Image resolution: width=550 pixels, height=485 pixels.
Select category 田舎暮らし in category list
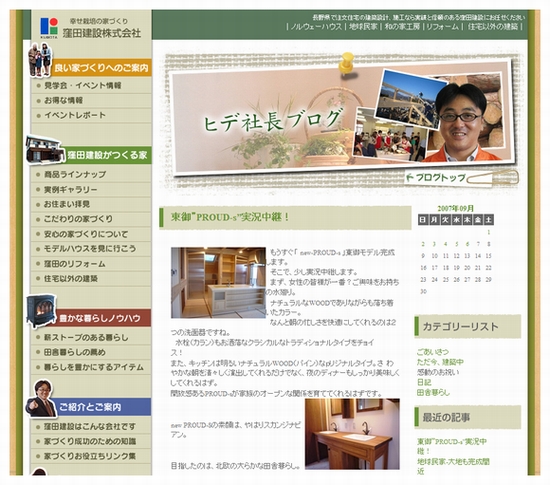(x=433, y=392)
